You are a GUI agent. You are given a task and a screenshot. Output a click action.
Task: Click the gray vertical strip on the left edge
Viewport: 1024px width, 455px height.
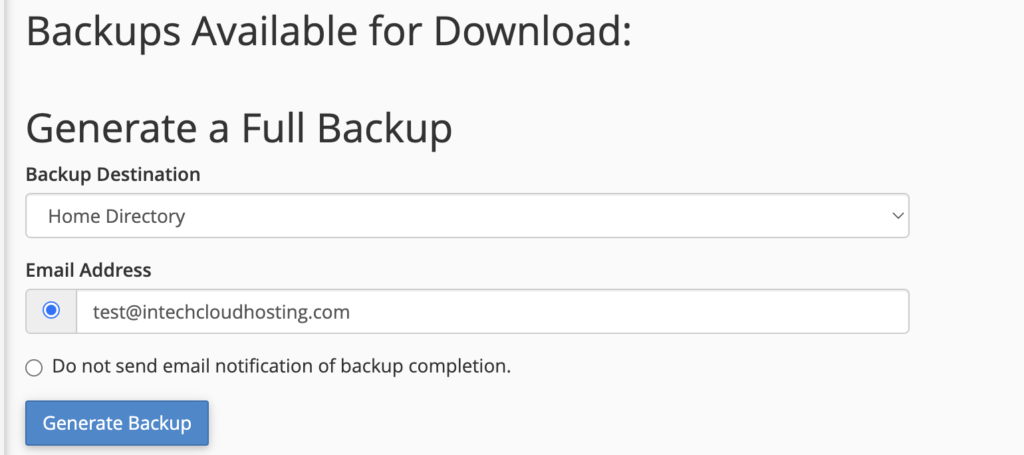click(3, 227)
